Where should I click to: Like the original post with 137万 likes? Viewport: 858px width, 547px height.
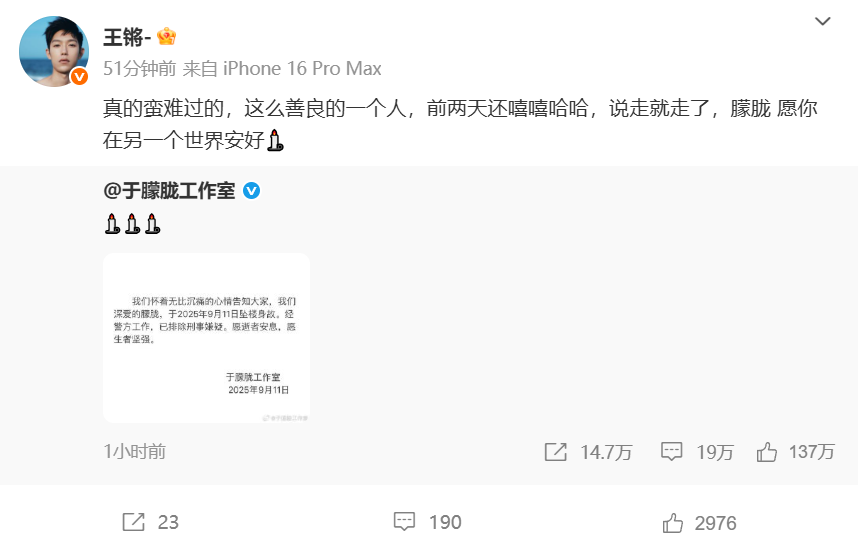tap(767, 452)
